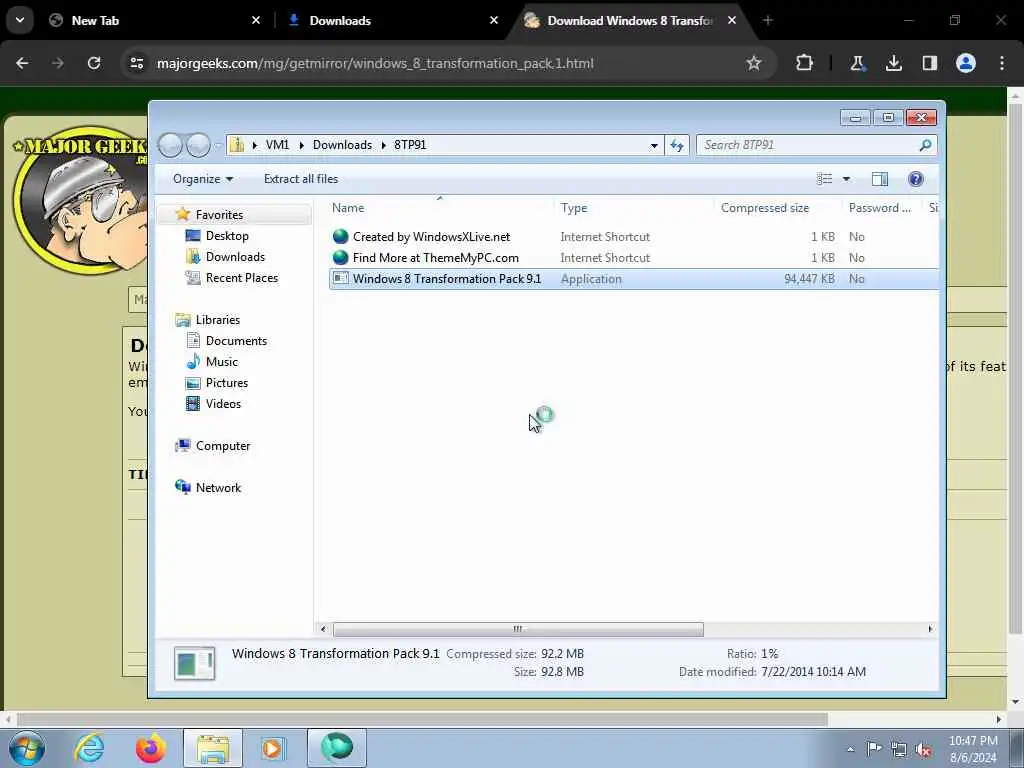Open Downloads in the navigation pane

tap(235, 257)
